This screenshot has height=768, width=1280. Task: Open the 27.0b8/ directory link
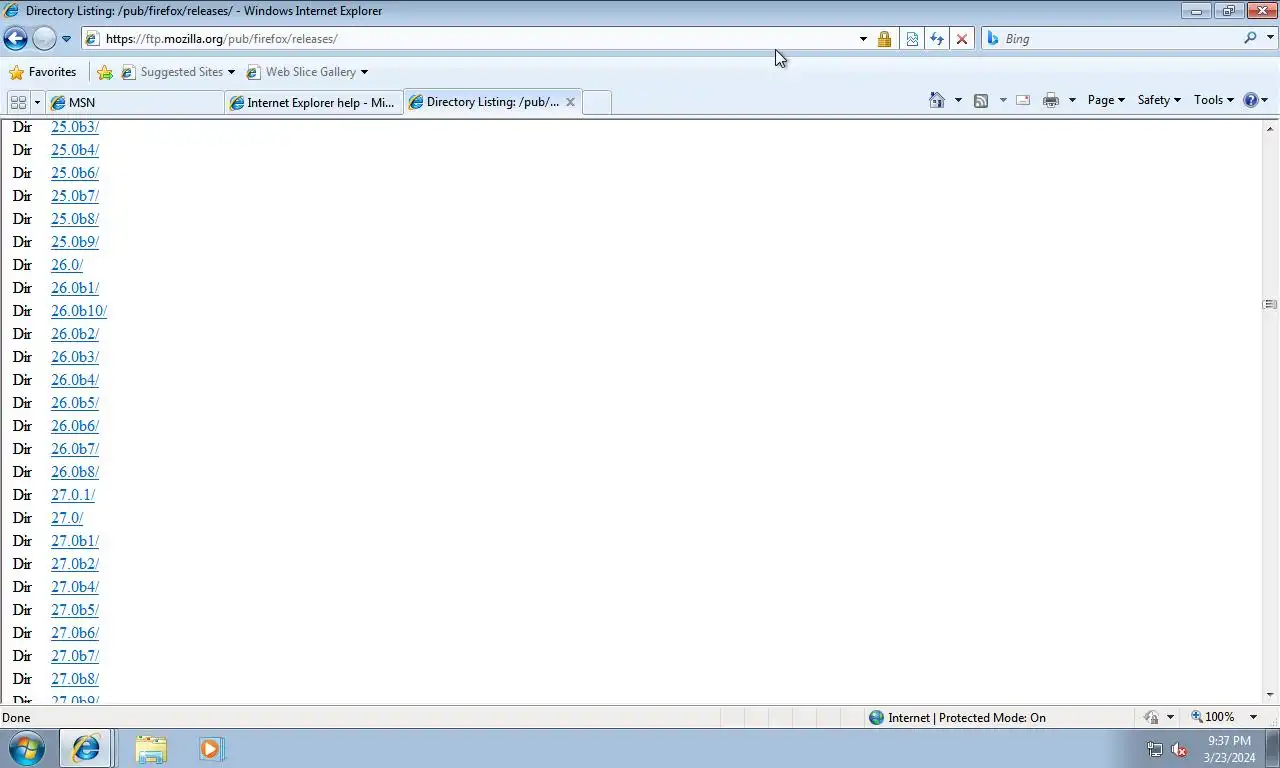tap(75, 679)
